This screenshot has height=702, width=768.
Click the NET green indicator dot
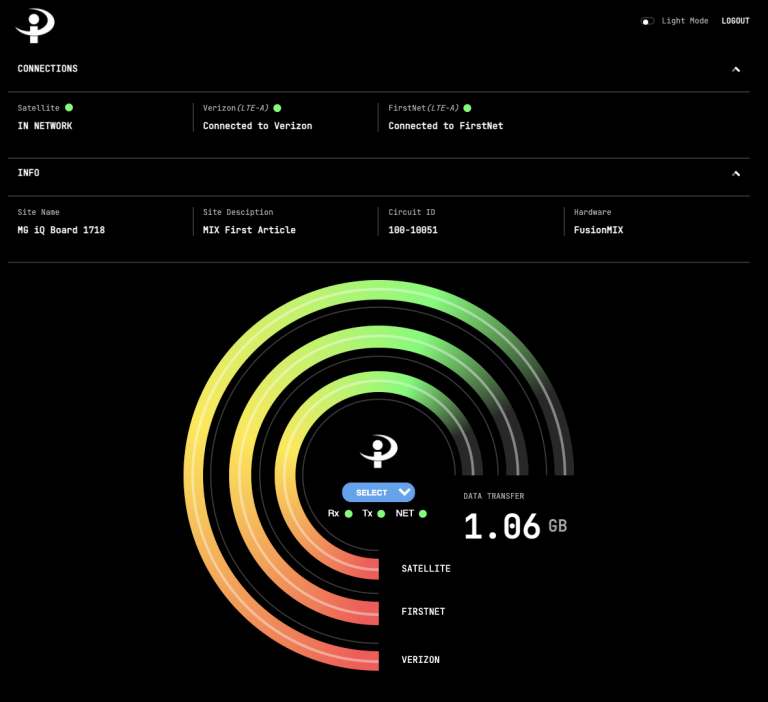point(423,513)
